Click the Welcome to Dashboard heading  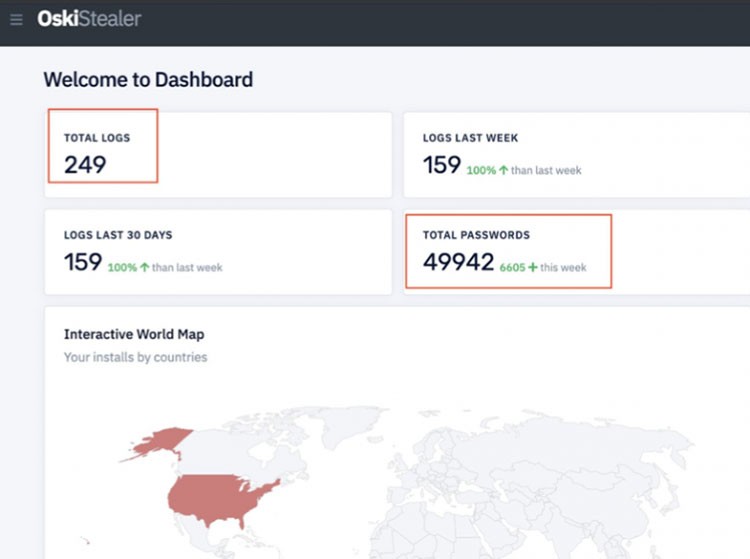coord(148,79)
